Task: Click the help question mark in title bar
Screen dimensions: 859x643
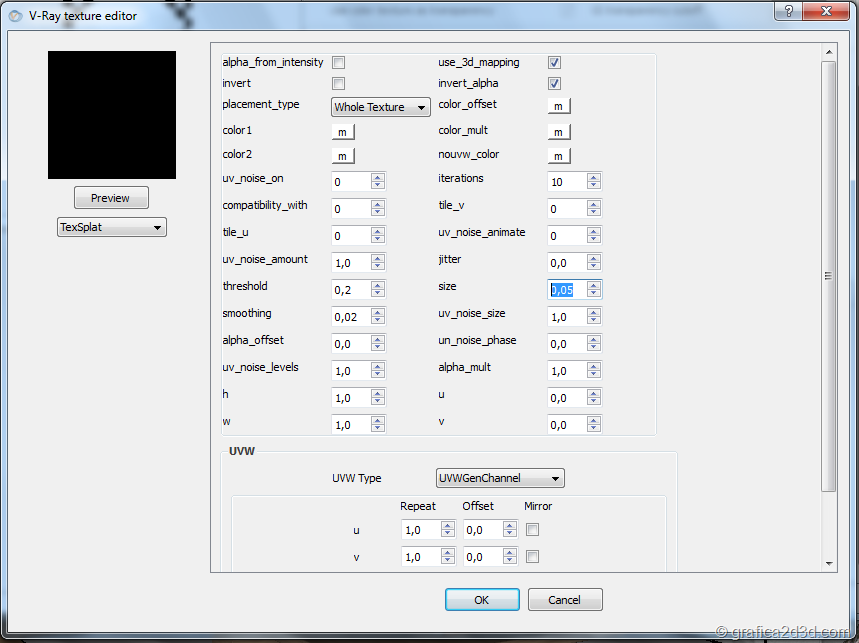Action: pos(788,11)
